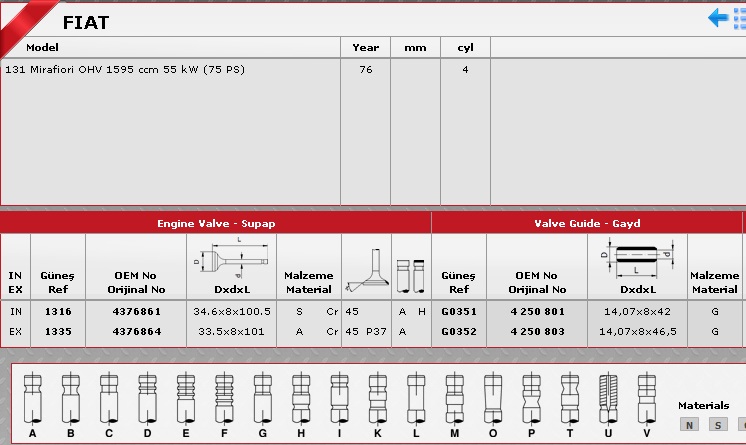This screenshot has height=445, width=746.
Task: Select valve stem tip type U
Action: pyautogui.click(x=608, y=402)
